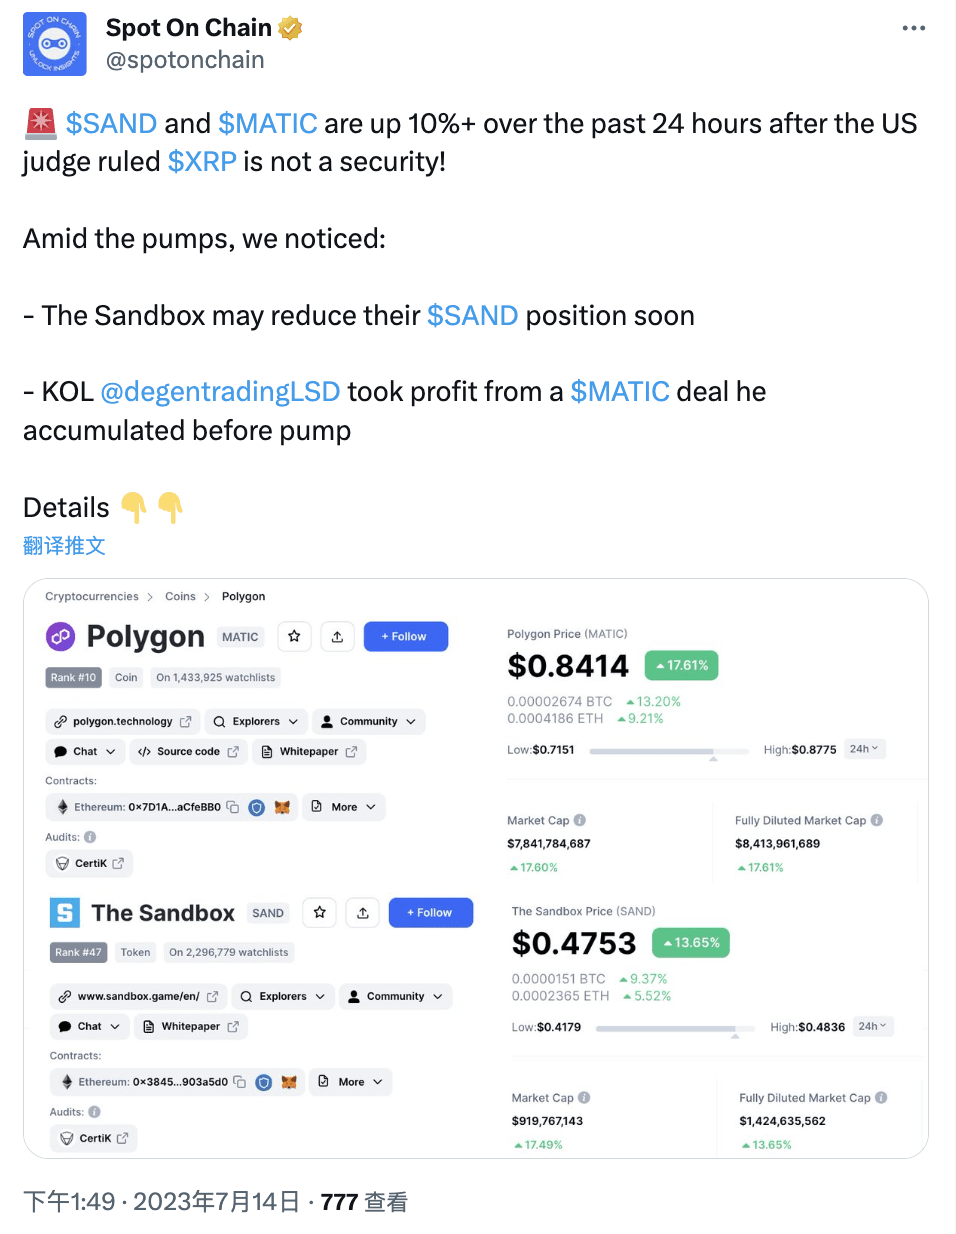
Task: Open Polygon 24h range dropdown
Action: click(x=865, y=749)
